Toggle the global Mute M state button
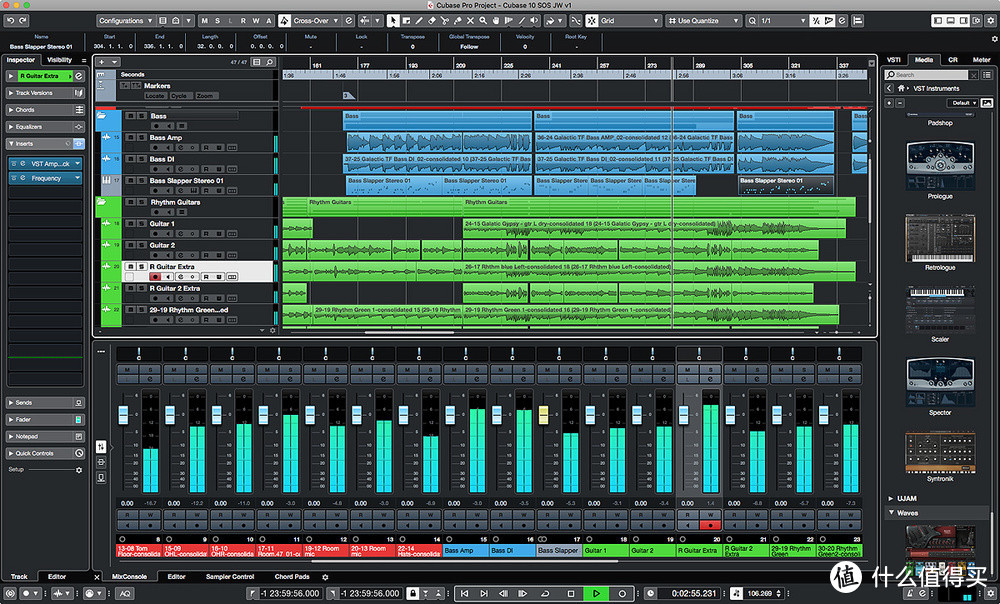Viewport: 1000px width, 604px height. tap(204, 20)
